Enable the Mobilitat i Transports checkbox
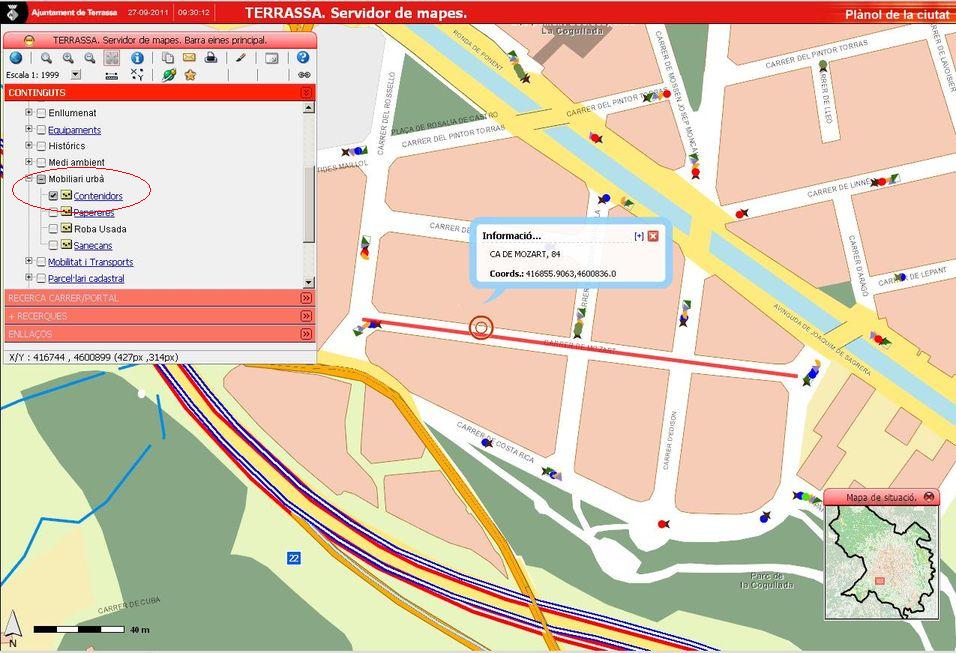 tap(41, 262)
